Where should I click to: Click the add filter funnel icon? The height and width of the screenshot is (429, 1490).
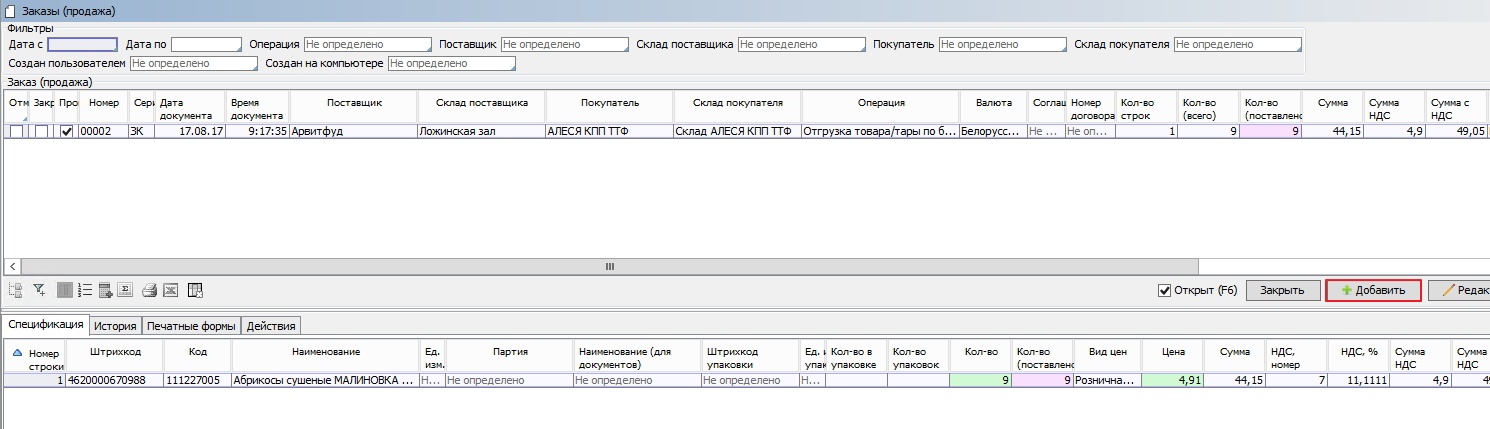(x=40, y=290)
